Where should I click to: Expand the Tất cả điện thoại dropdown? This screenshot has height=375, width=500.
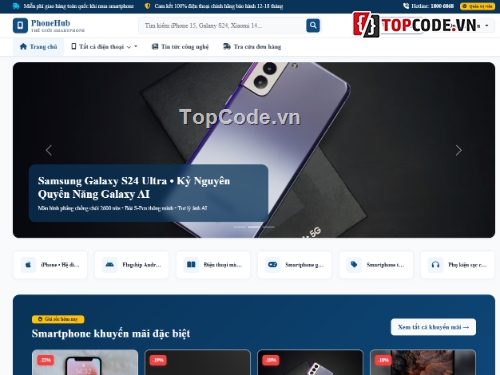click(104, 47)
